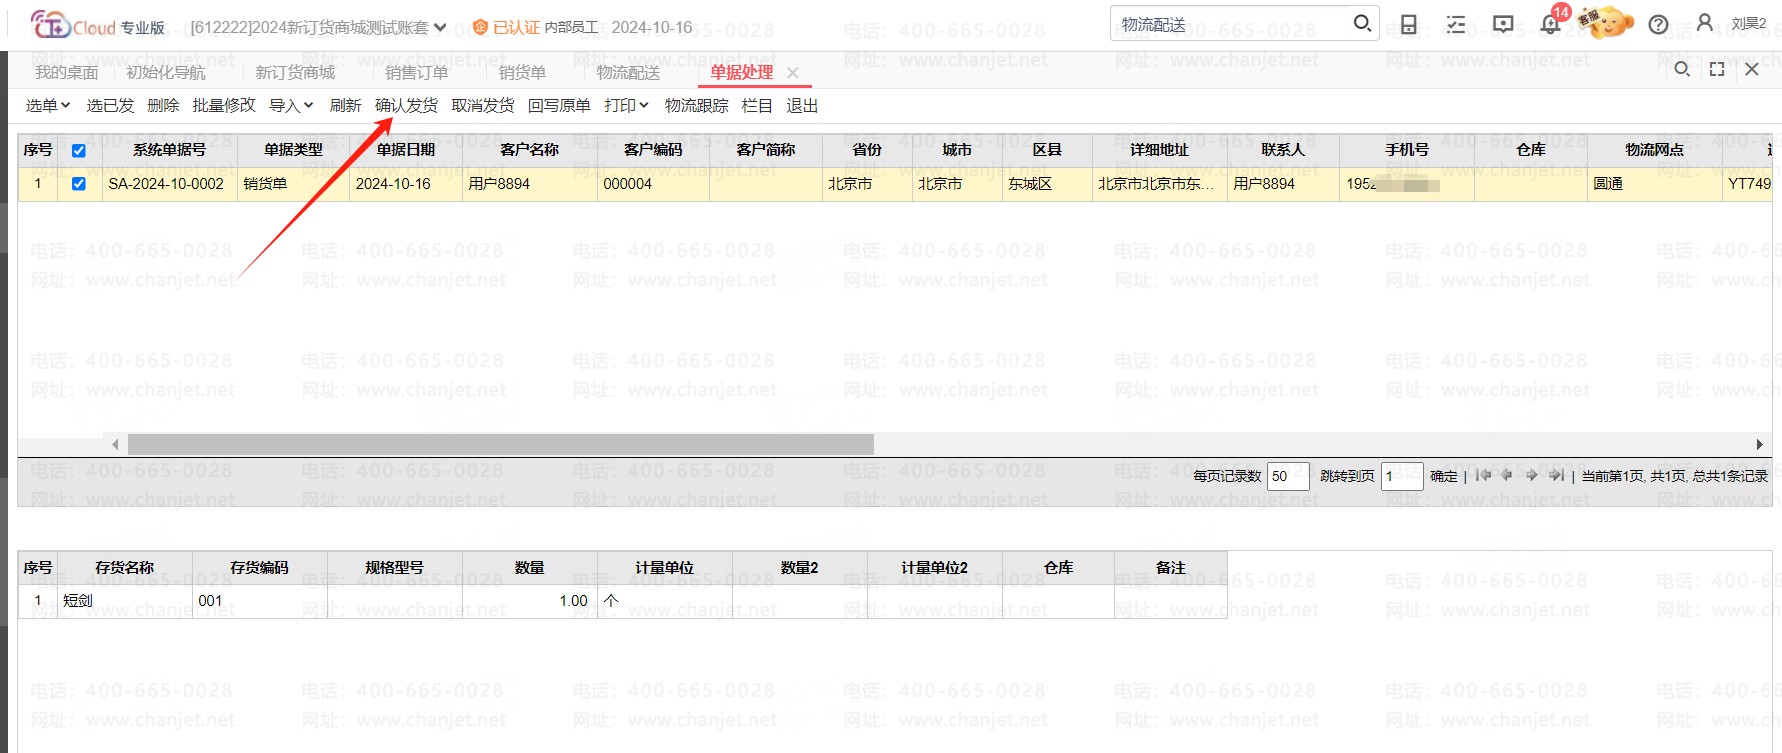Focus the top search field containing 物流配送

point(1232,24)
